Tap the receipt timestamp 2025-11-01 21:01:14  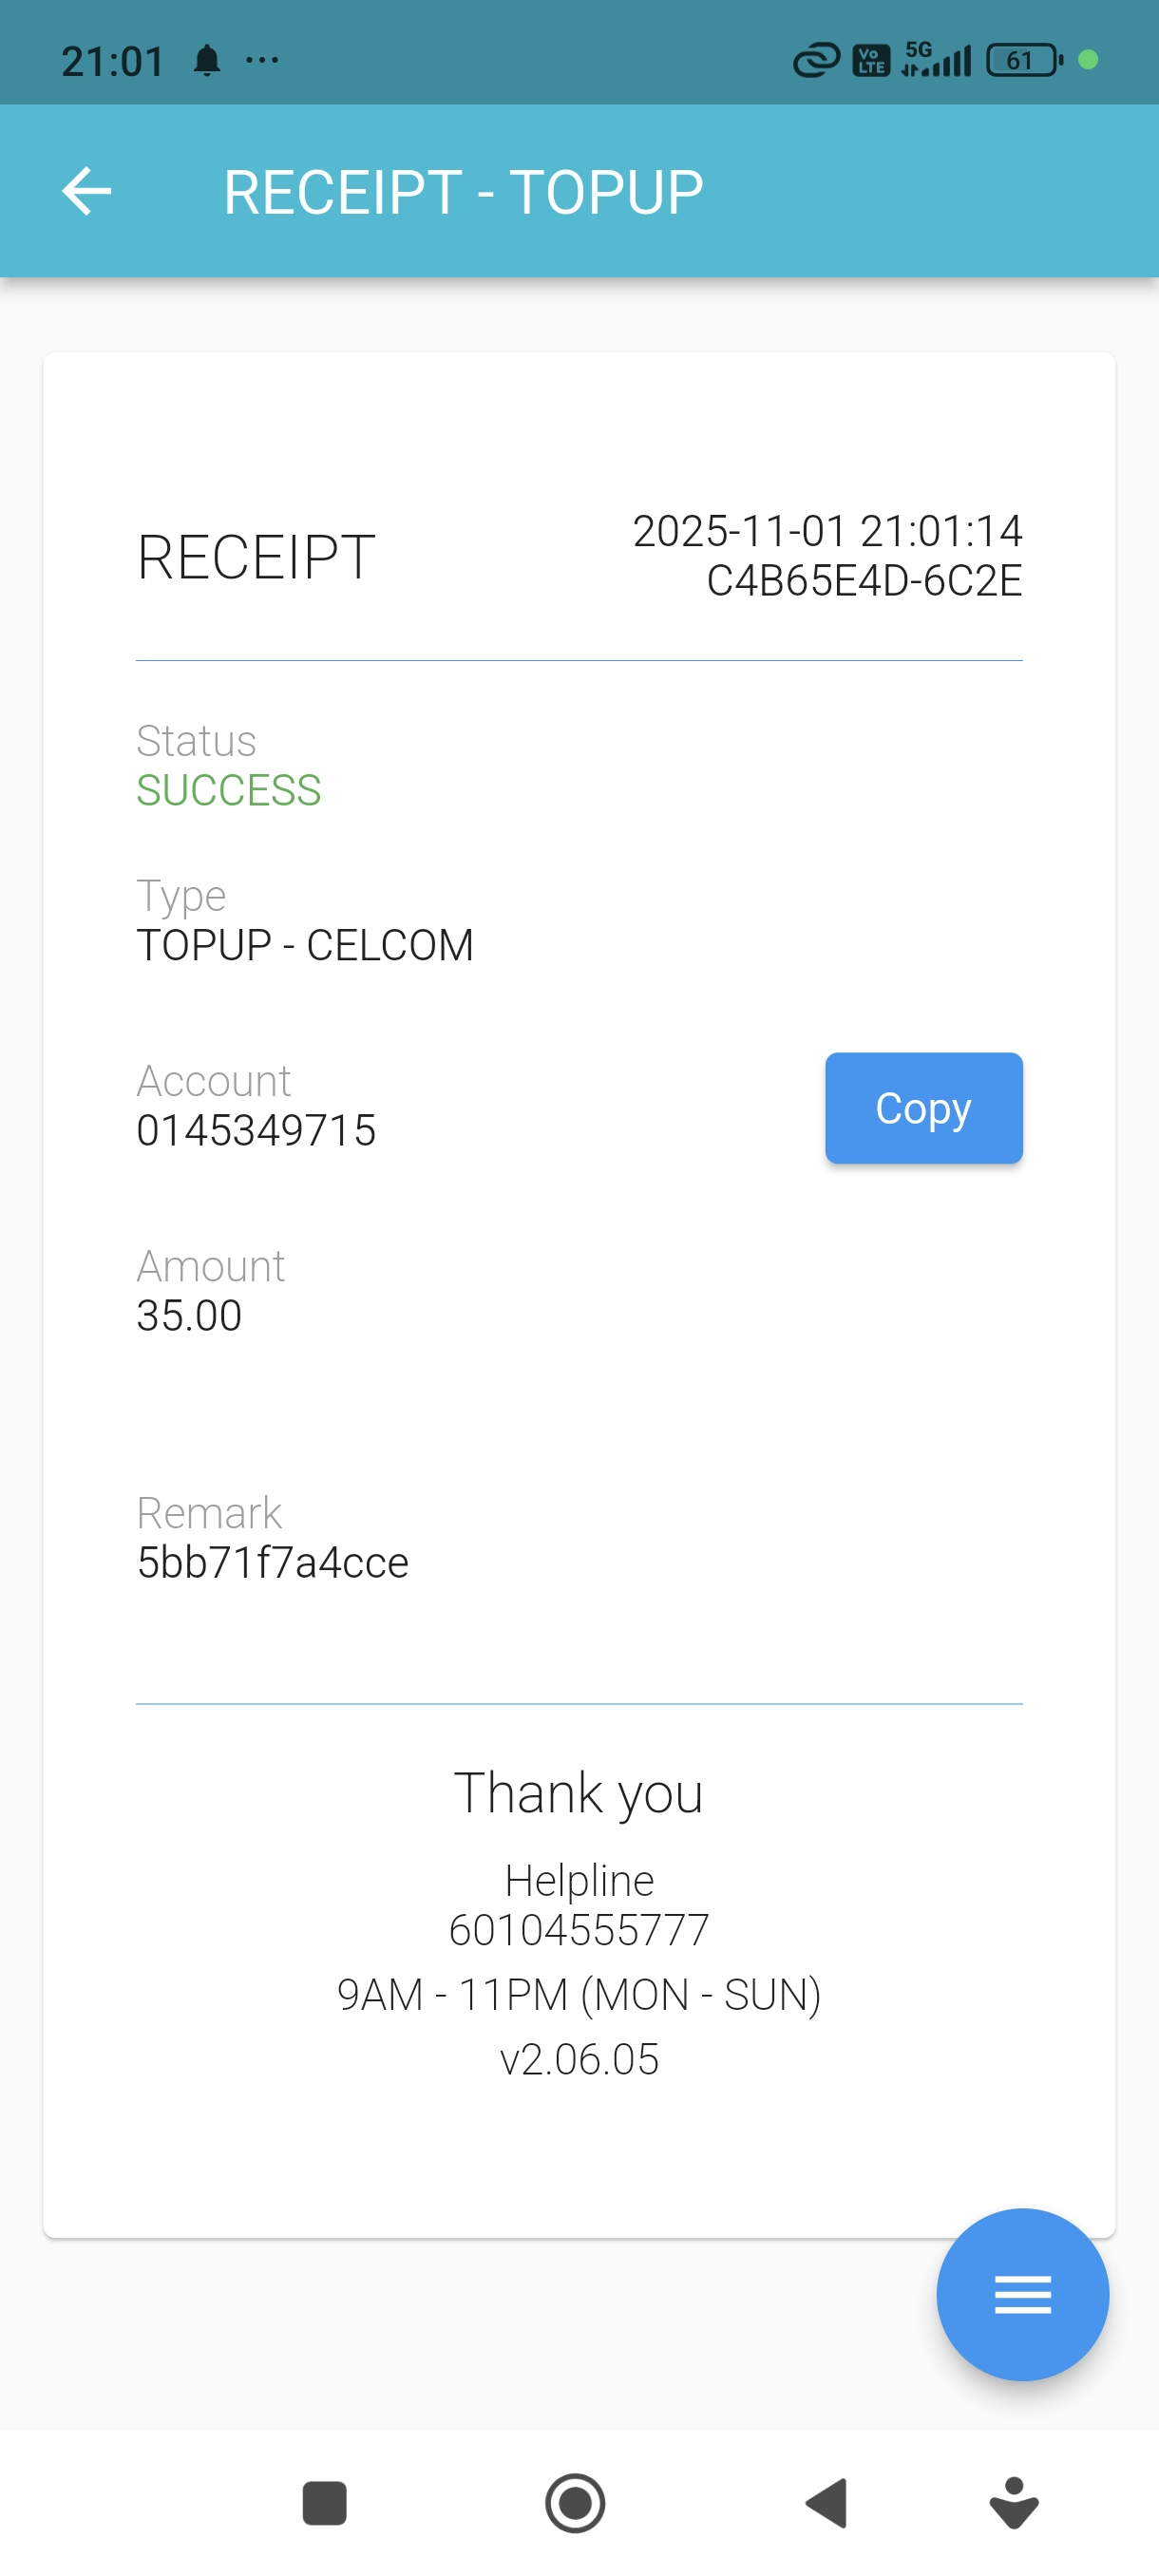827,531
